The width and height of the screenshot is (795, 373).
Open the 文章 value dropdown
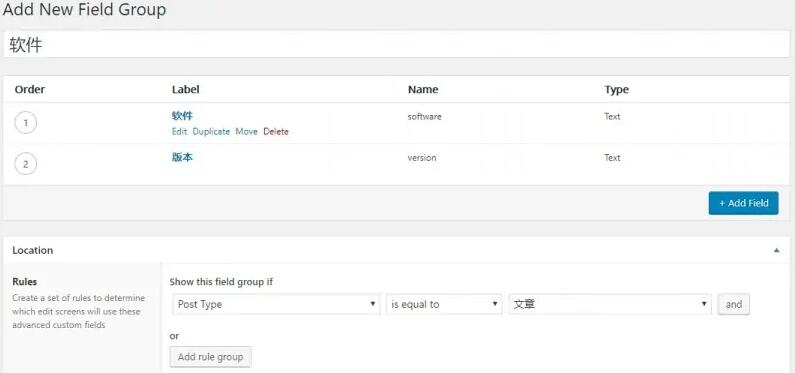610,305
